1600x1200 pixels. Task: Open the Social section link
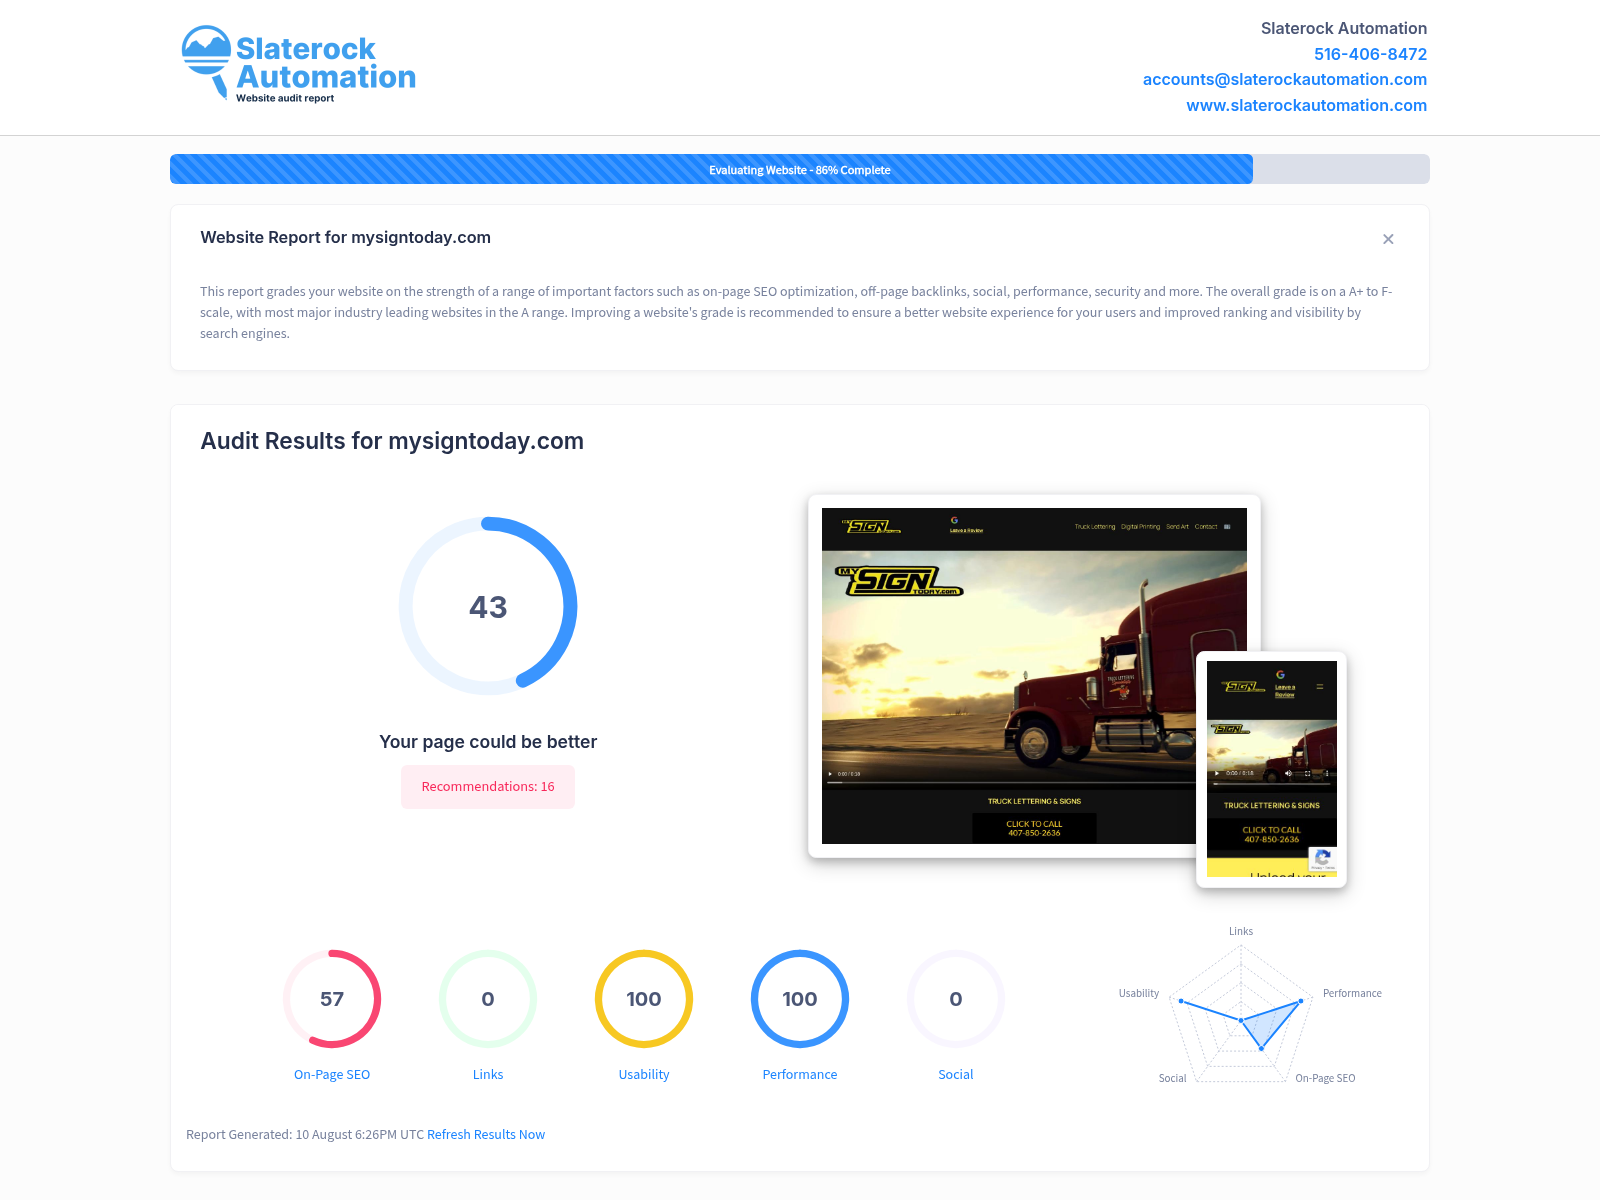956,1074
